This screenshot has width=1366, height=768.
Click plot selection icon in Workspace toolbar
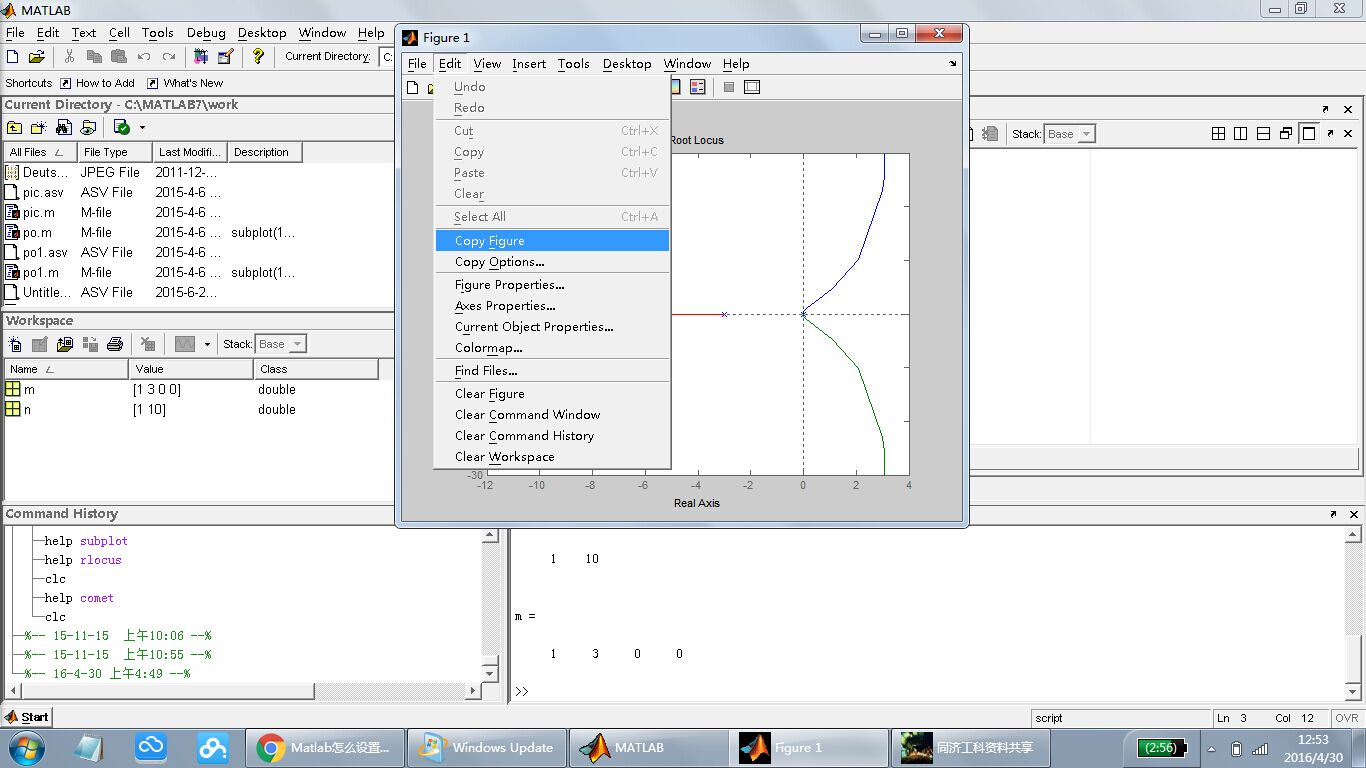184,344
